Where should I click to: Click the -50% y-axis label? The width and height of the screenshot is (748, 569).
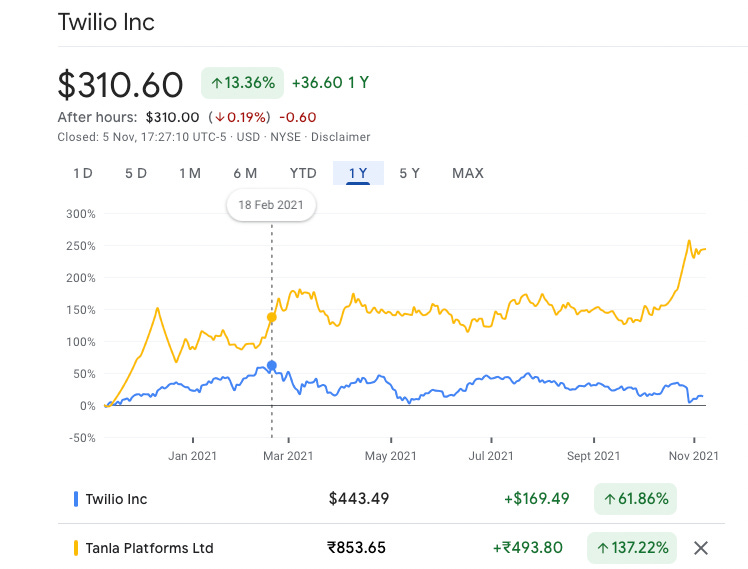point(82,438)
